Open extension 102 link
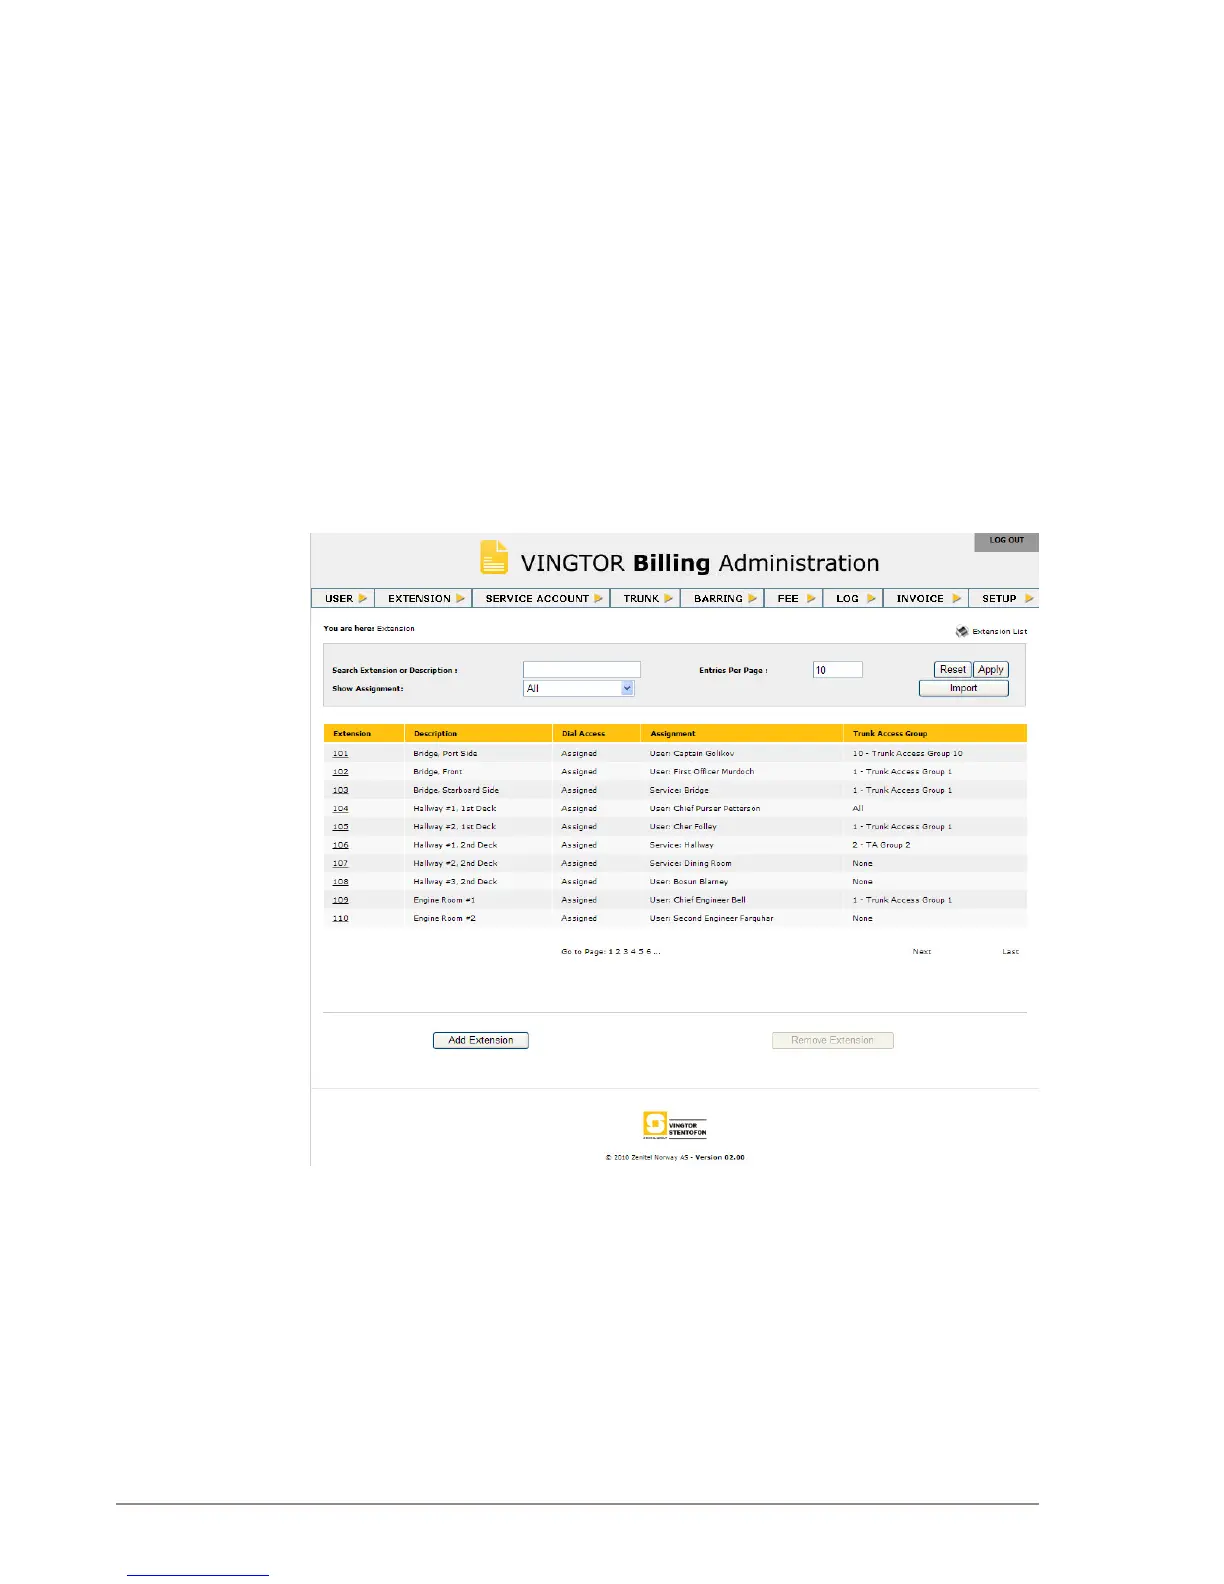Screen dimensions: 1224x1584 coord(341,772)
